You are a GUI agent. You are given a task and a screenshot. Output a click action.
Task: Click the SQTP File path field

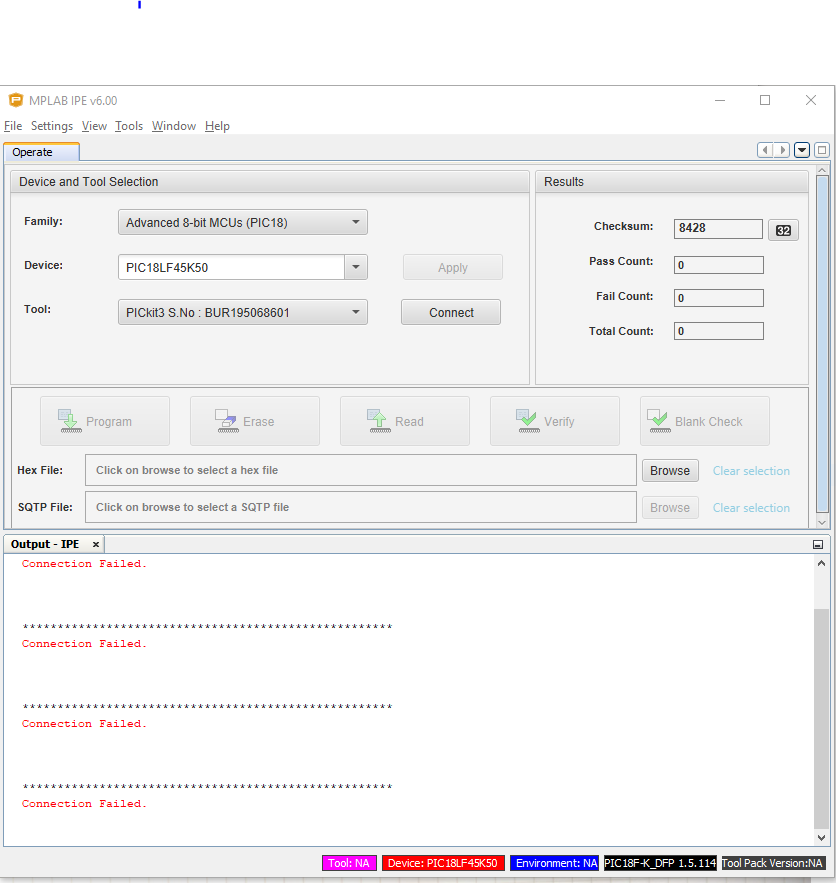(x=361, y=507)
